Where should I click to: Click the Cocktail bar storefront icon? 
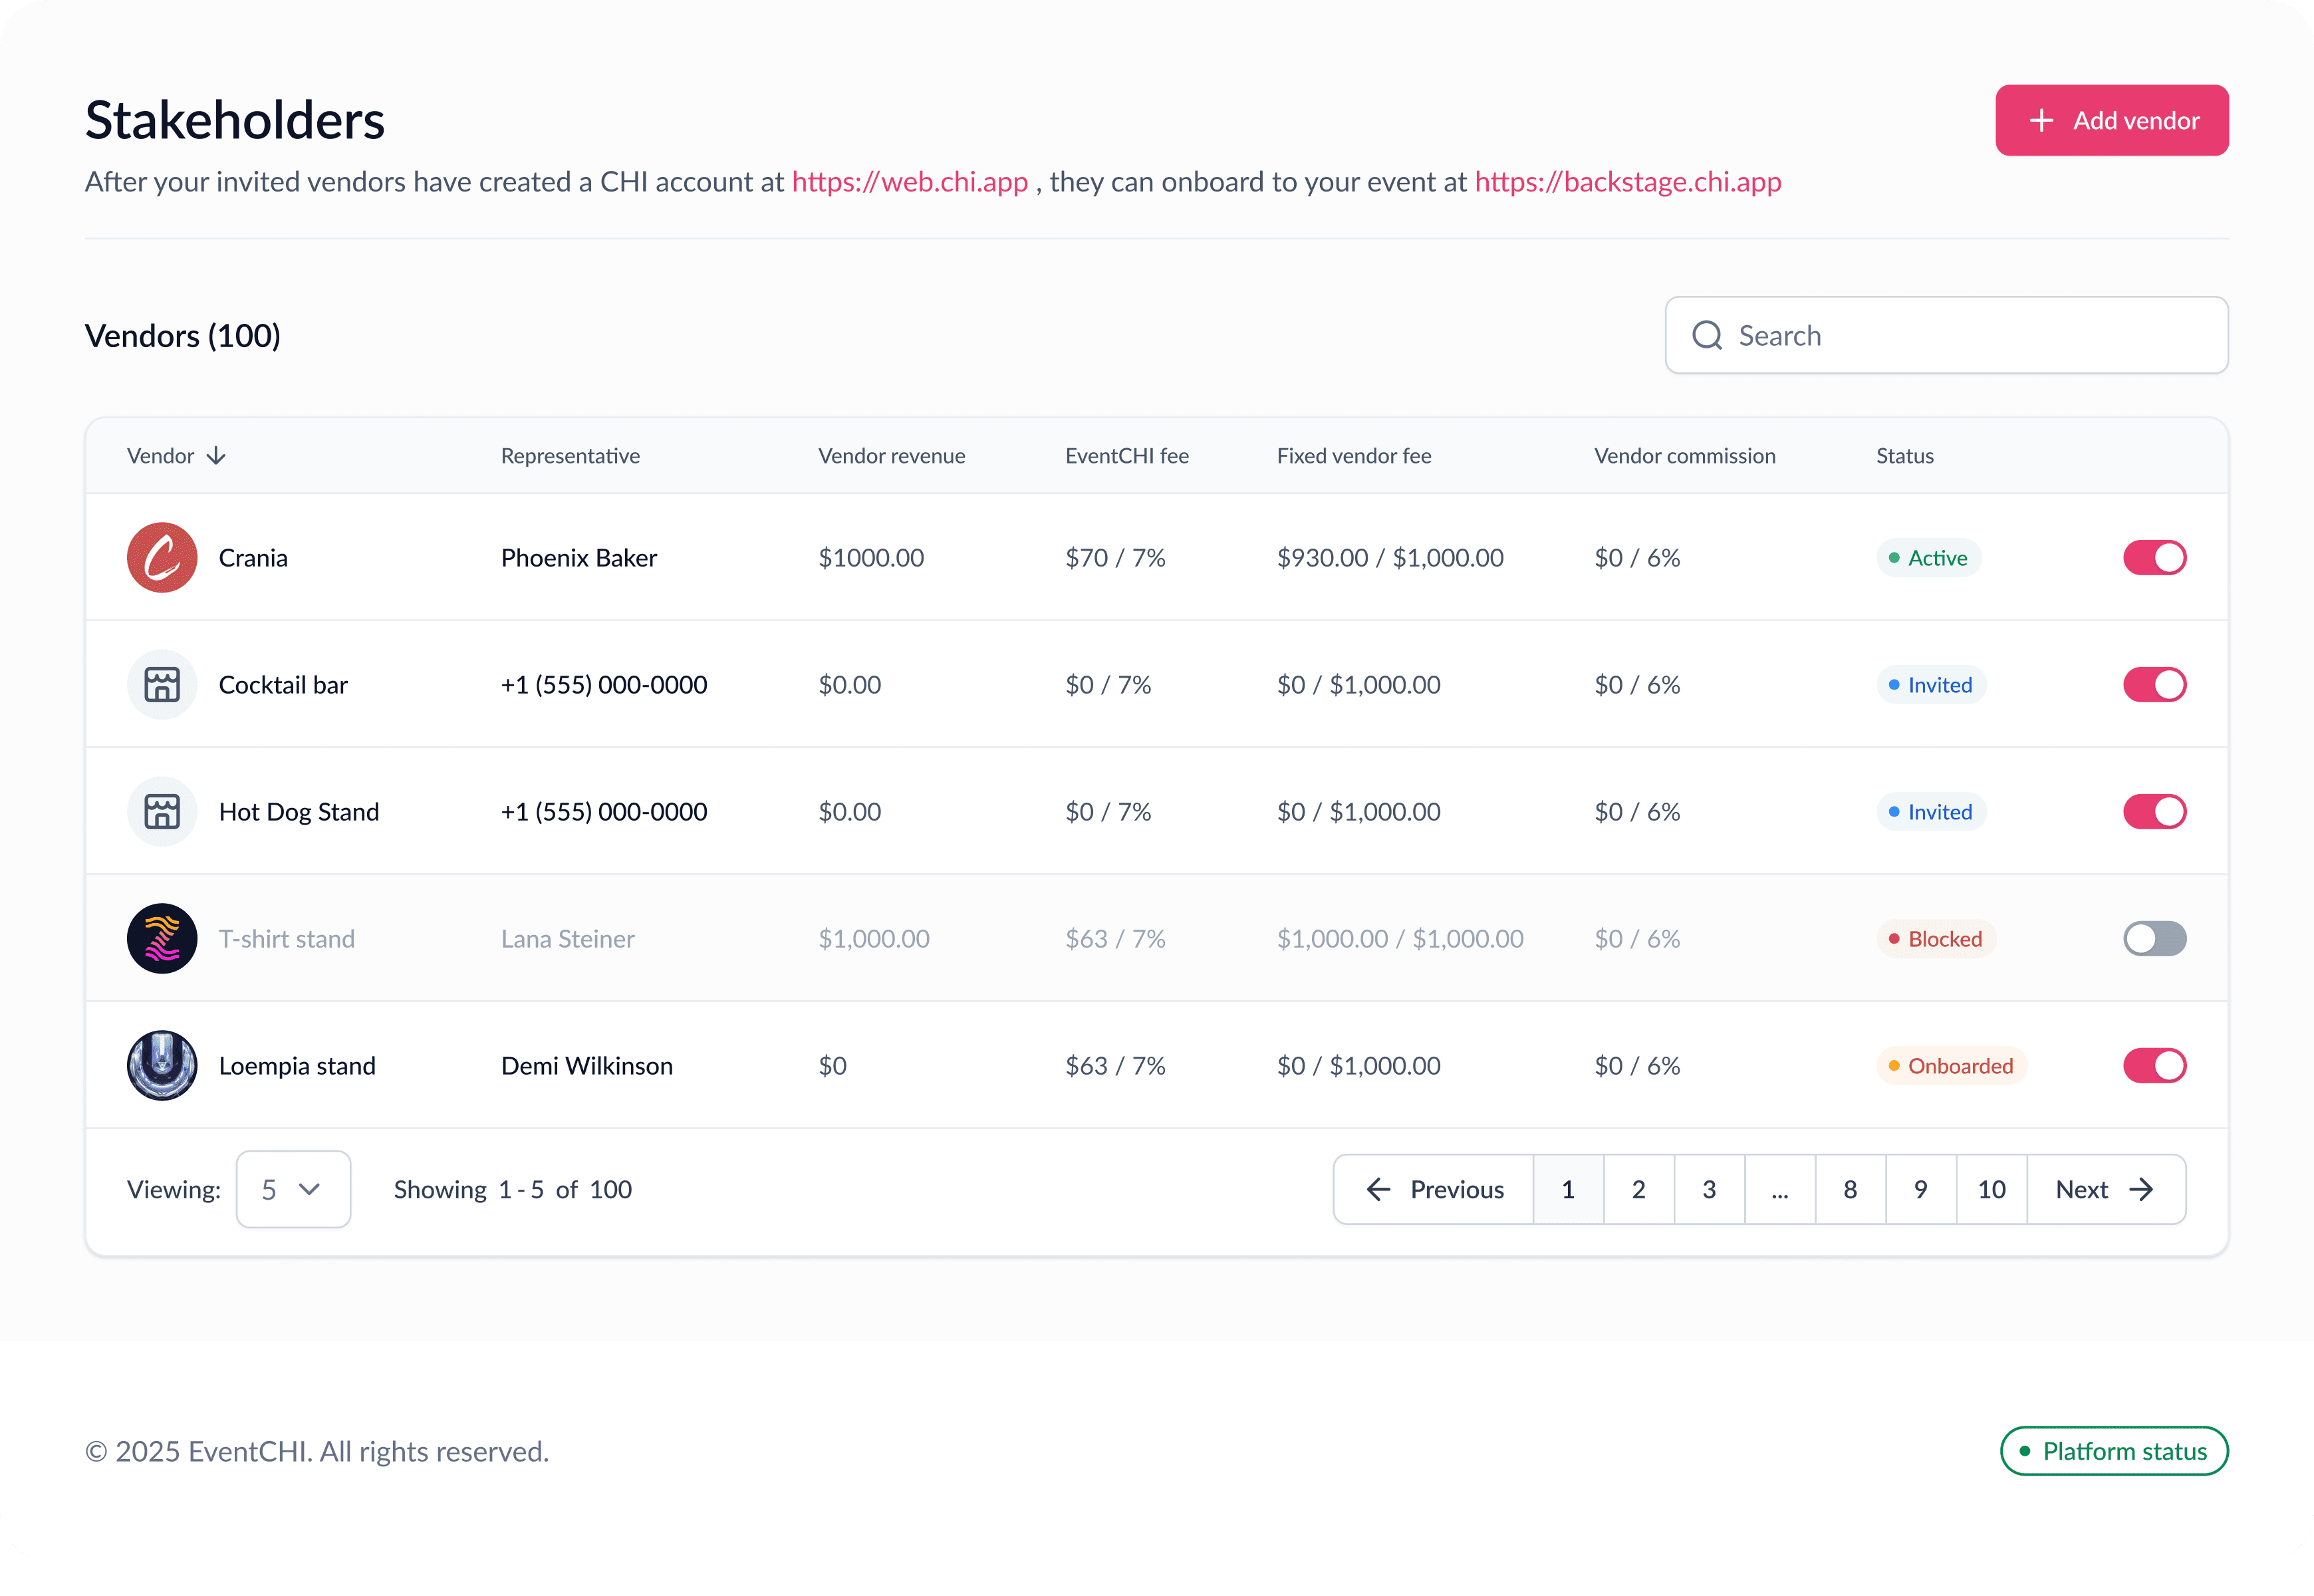tap(162, 684)
